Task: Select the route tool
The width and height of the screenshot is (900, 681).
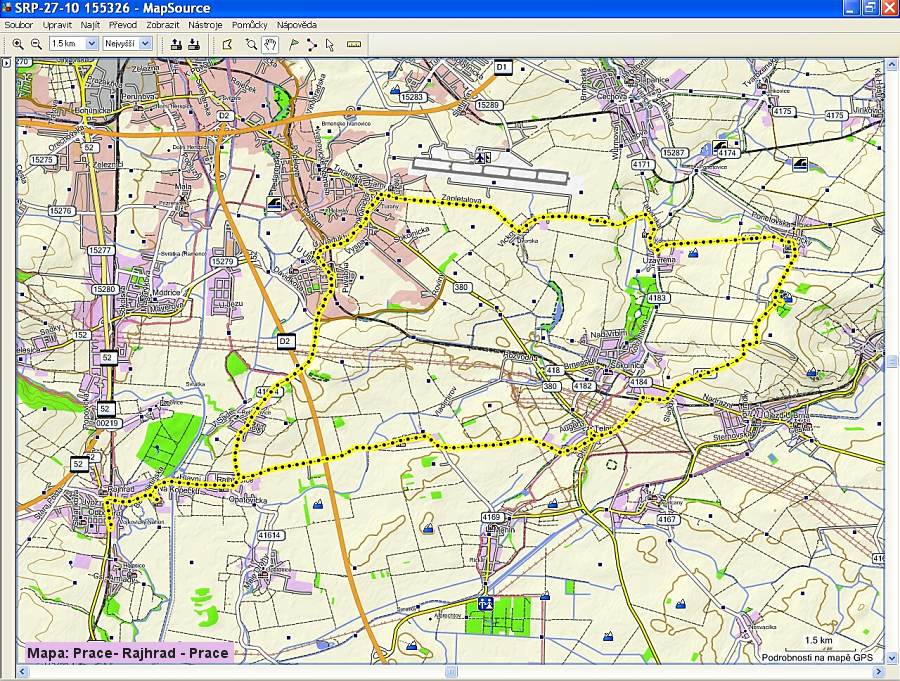Action: click(312, 44)
